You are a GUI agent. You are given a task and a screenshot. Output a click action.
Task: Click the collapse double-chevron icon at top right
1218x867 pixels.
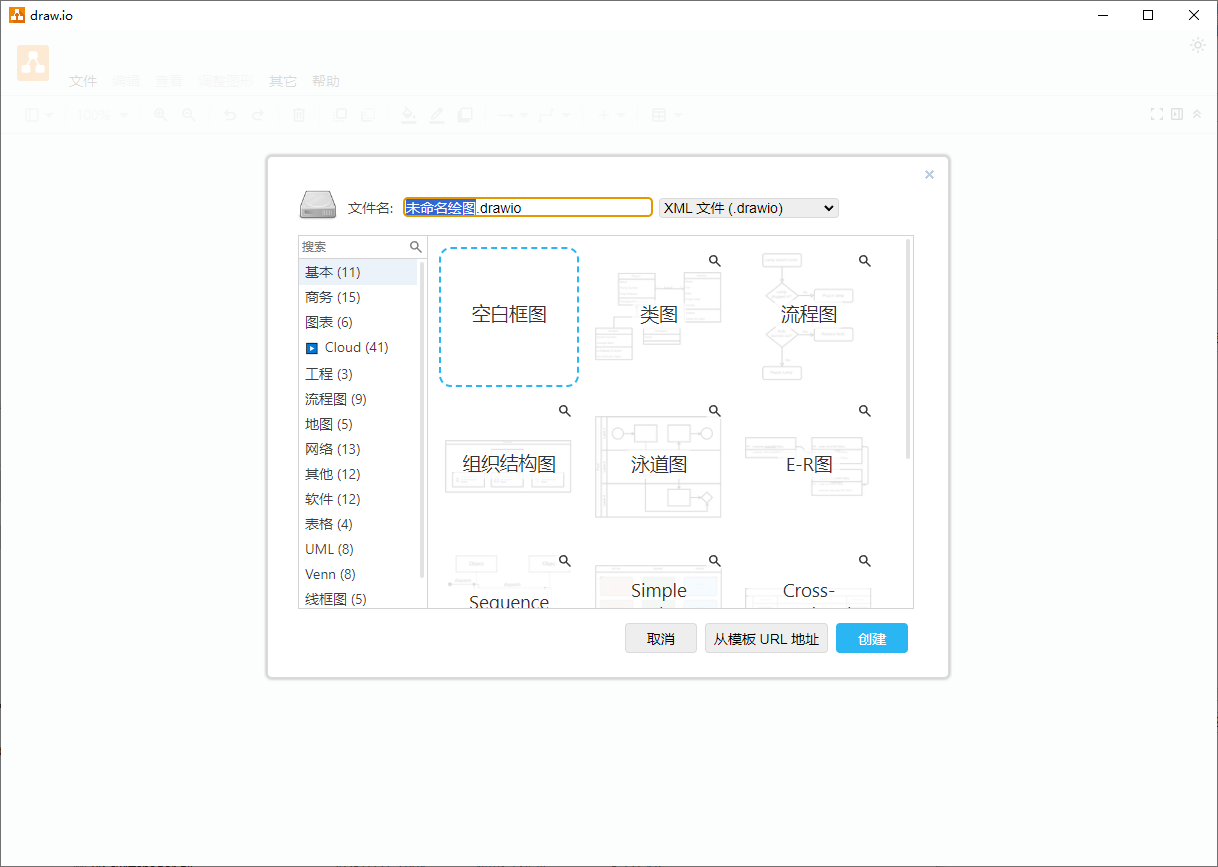[1197, 114]
